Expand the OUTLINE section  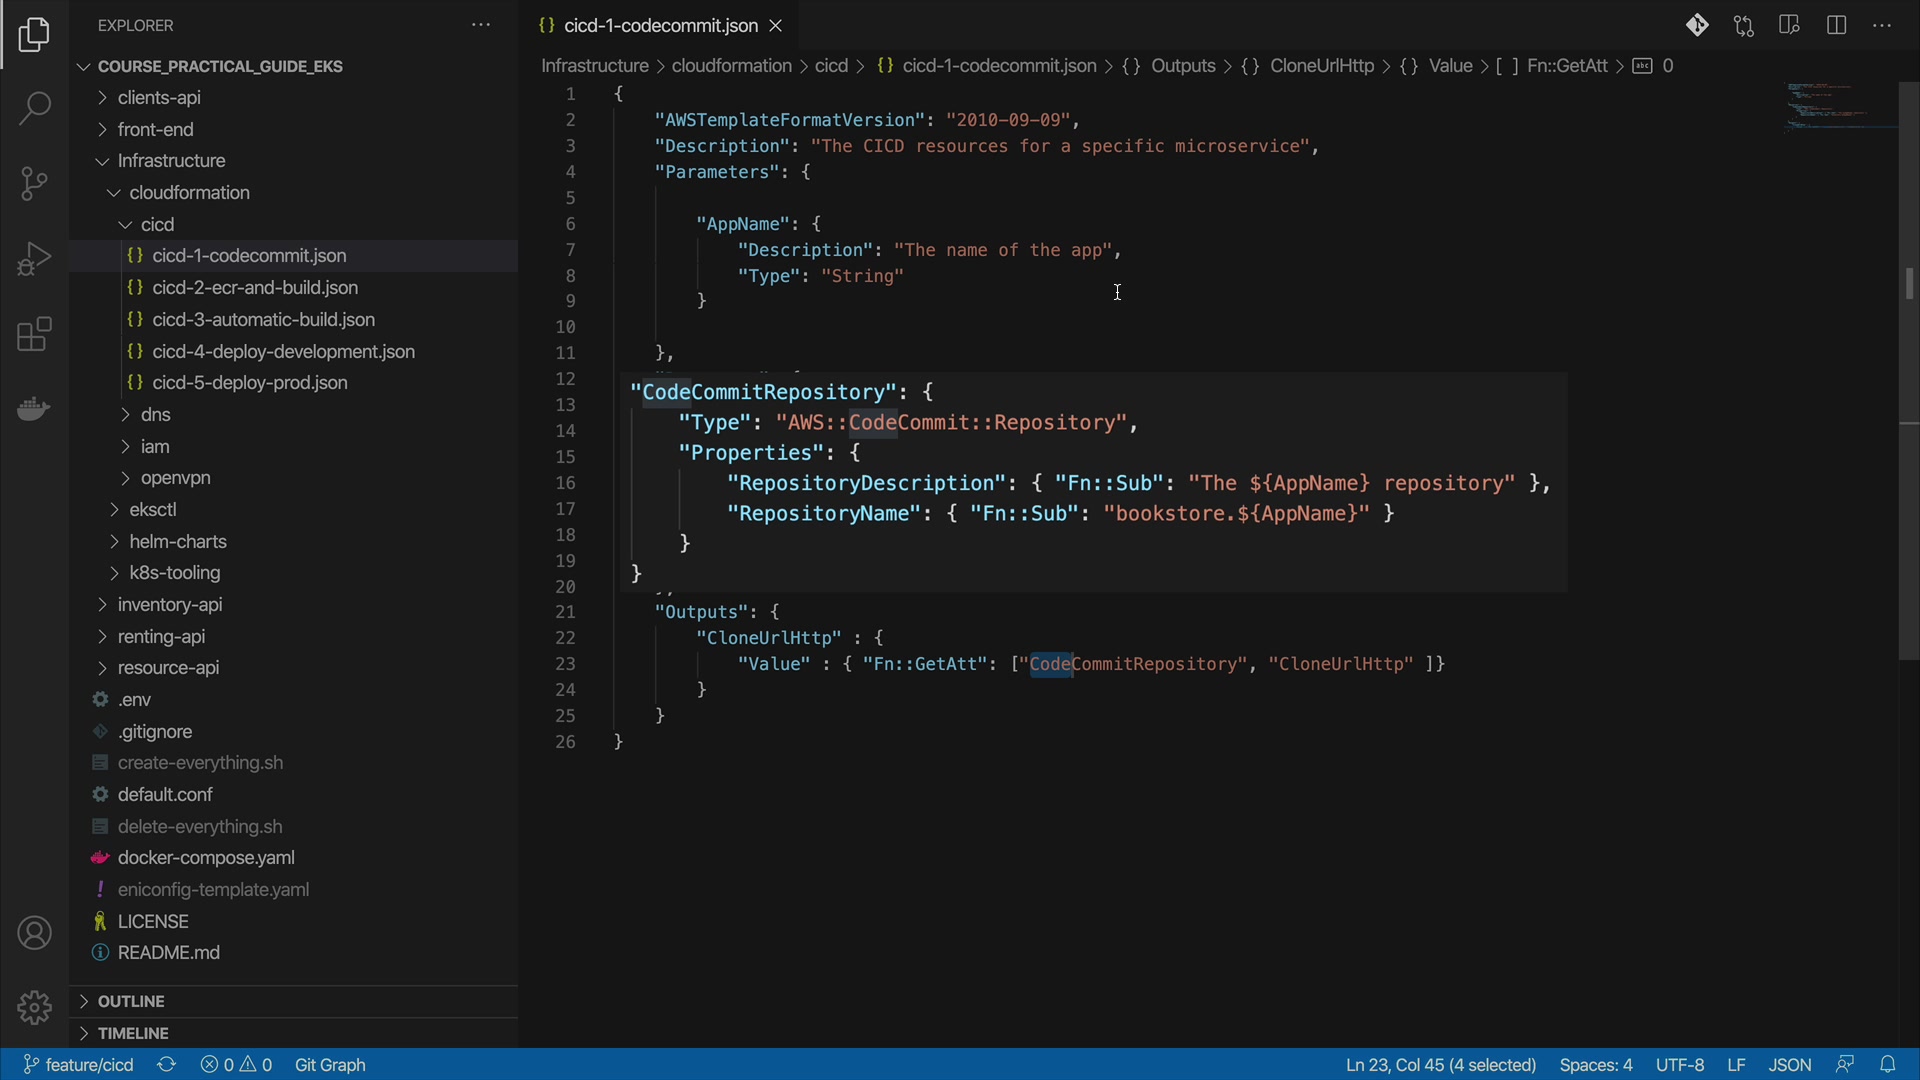(131, 1001)
